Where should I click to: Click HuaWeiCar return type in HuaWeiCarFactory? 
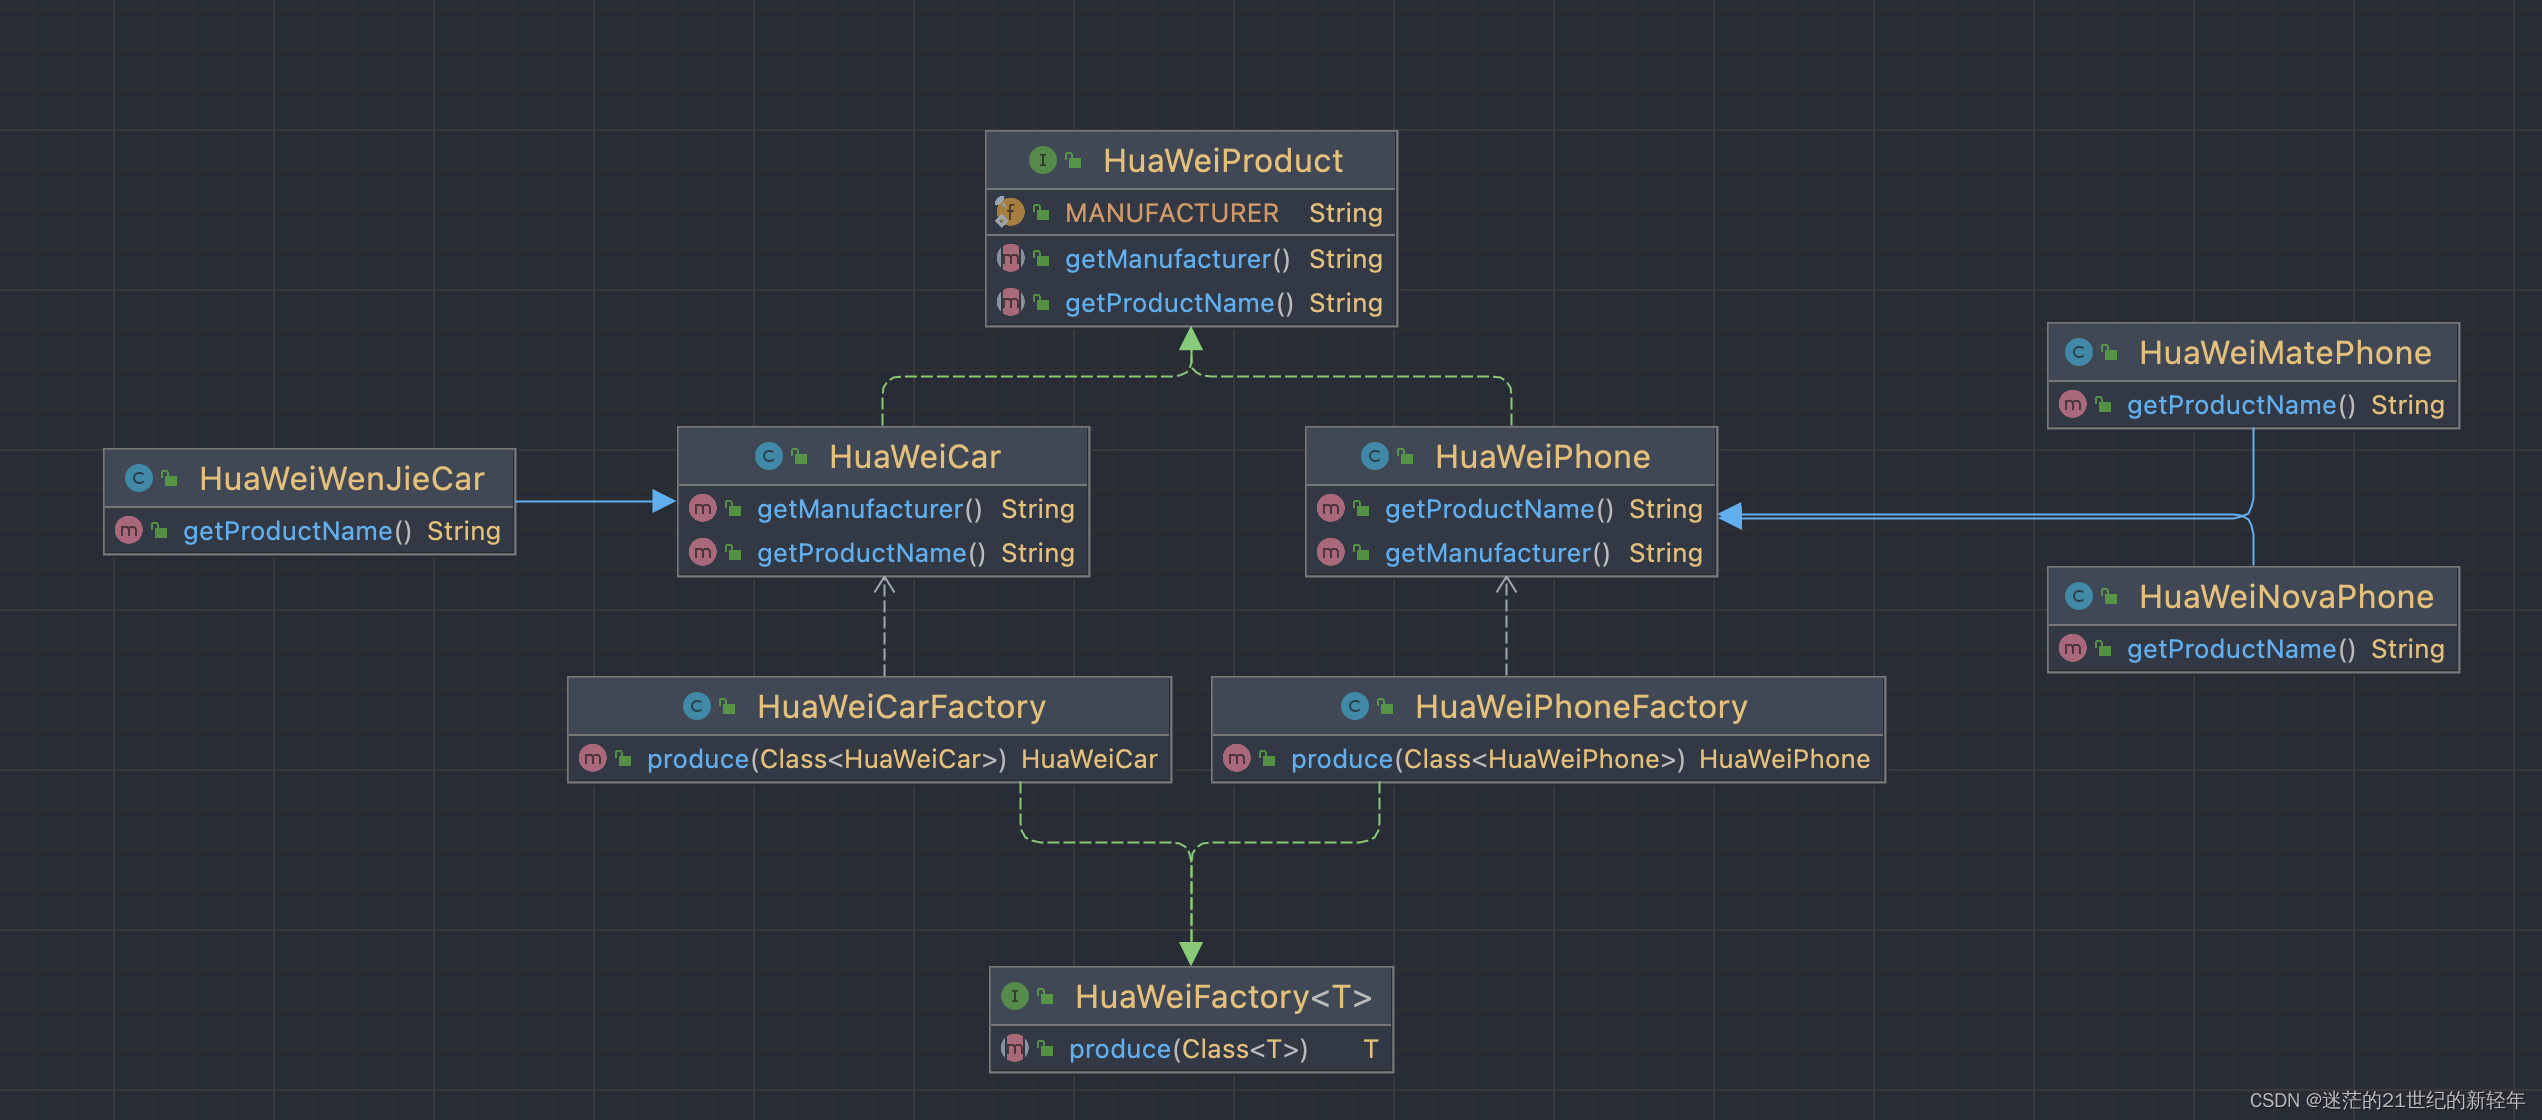pyautogui.click(x=1088, y=758)
